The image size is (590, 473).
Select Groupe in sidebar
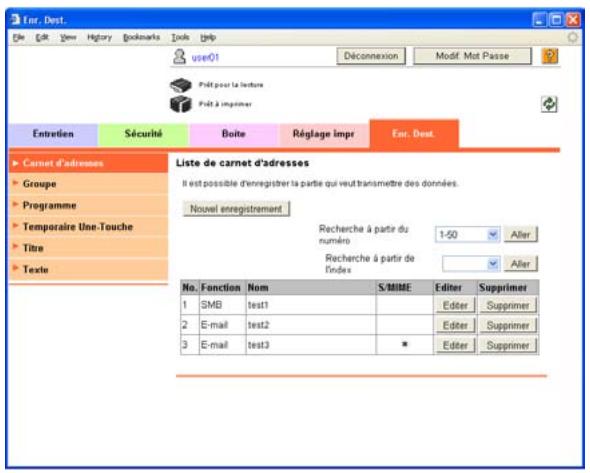[88, 184]
